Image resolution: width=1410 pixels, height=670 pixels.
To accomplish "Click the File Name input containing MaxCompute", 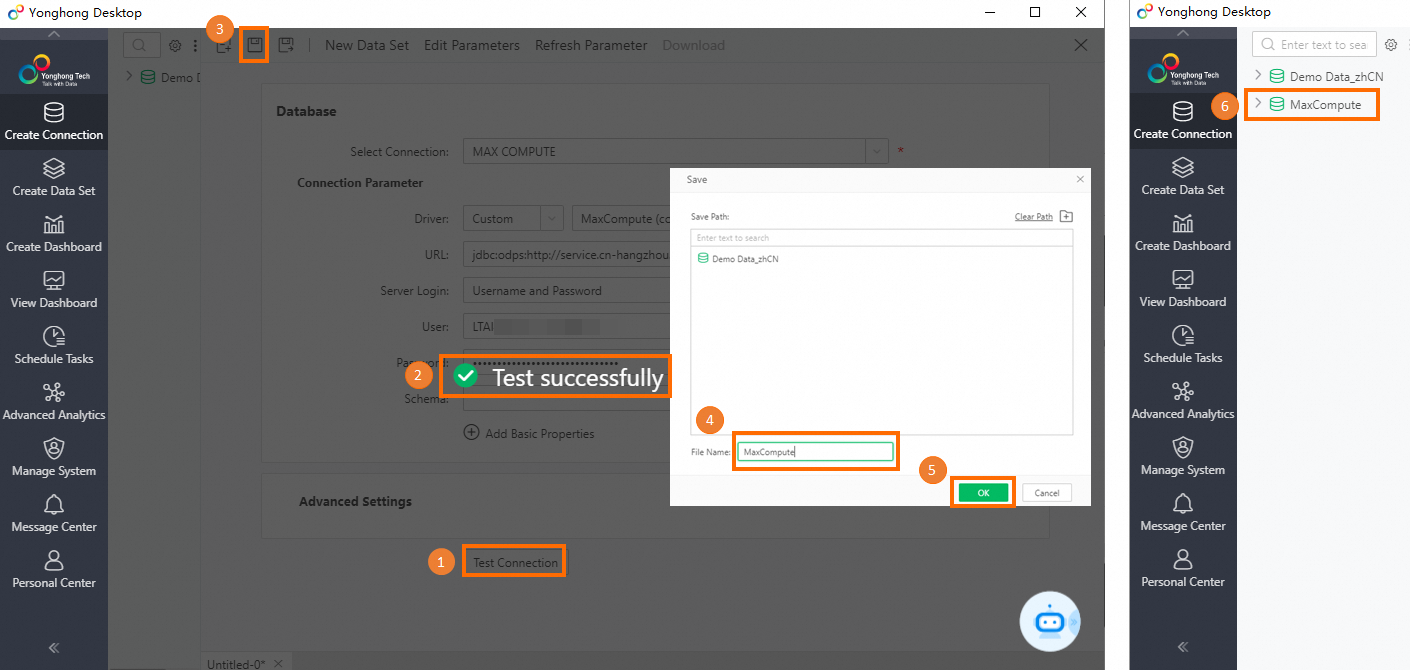I will (x=815, y=452).
